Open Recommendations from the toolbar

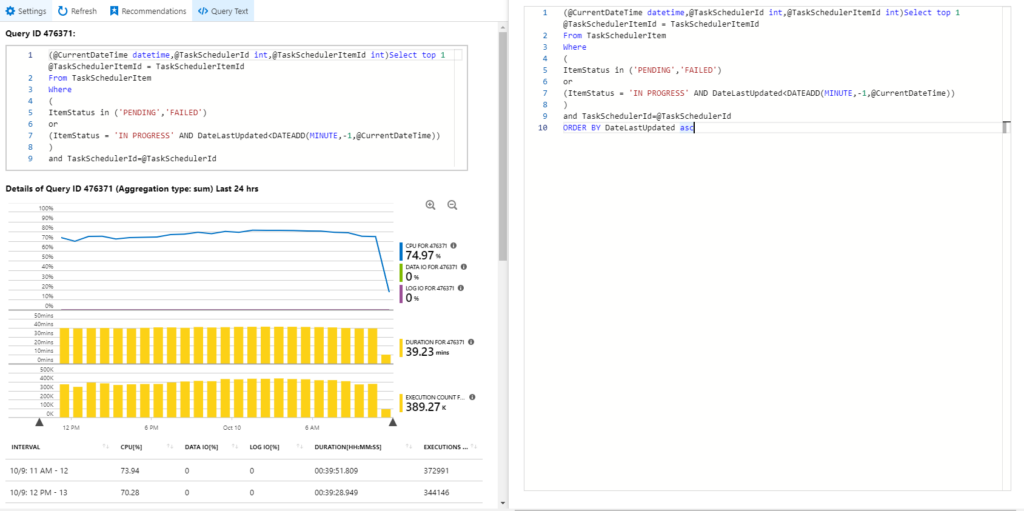pos(148,11)
